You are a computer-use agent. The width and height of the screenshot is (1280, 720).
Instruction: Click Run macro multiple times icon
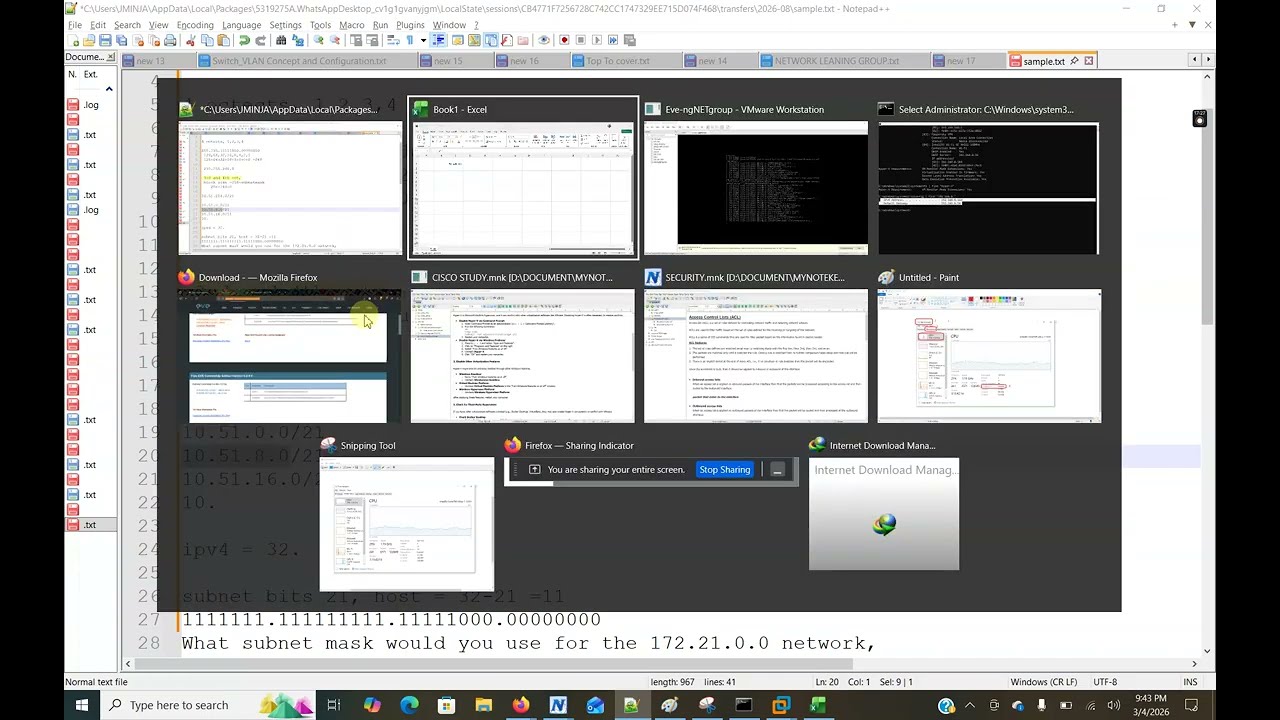[613, 40]
